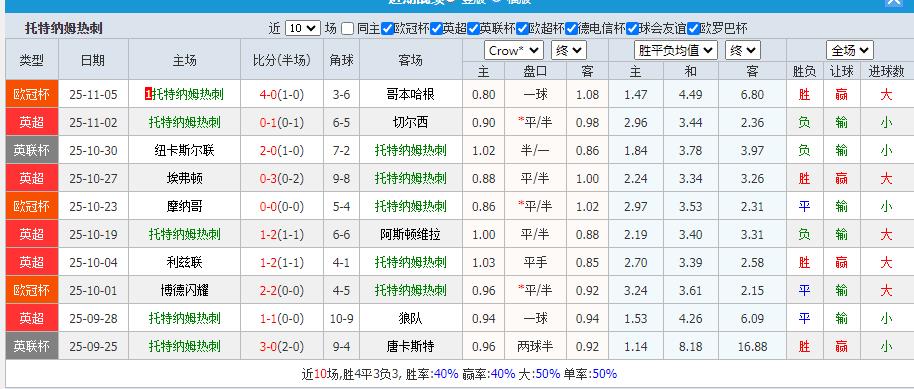The image size is (914, 389).
Task: Select the 25-11-05 date cell
Action: [93, 94]
